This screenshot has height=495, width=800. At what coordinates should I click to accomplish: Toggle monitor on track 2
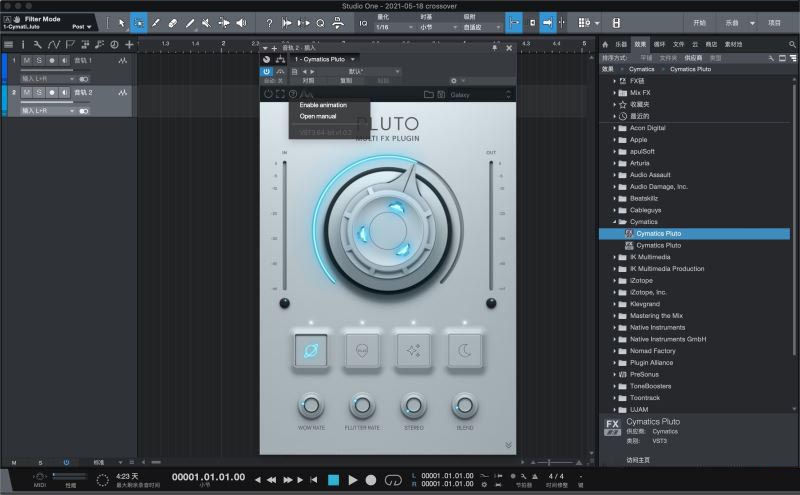coord(64,92)
